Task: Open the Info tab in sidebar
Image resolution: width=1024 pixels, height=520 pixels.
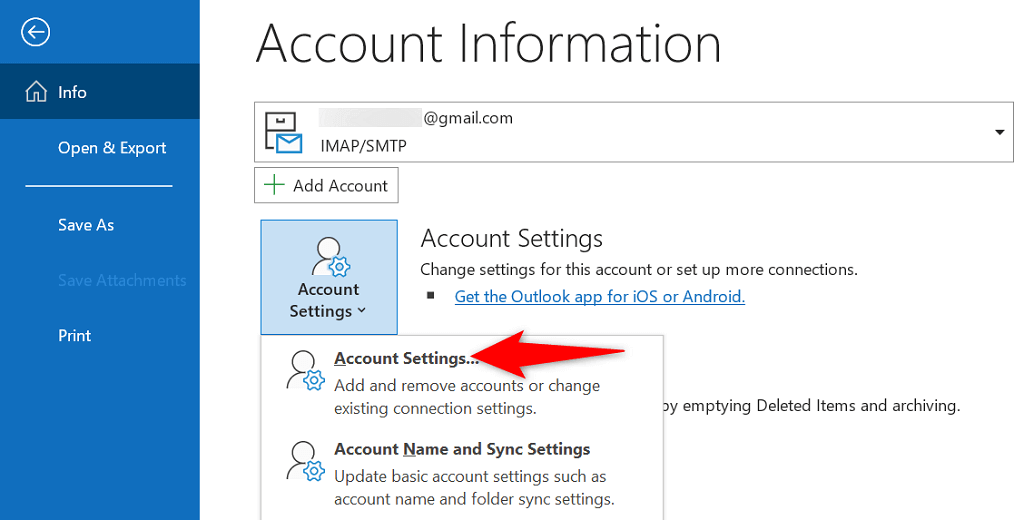Action: click(x=72, y=92)
